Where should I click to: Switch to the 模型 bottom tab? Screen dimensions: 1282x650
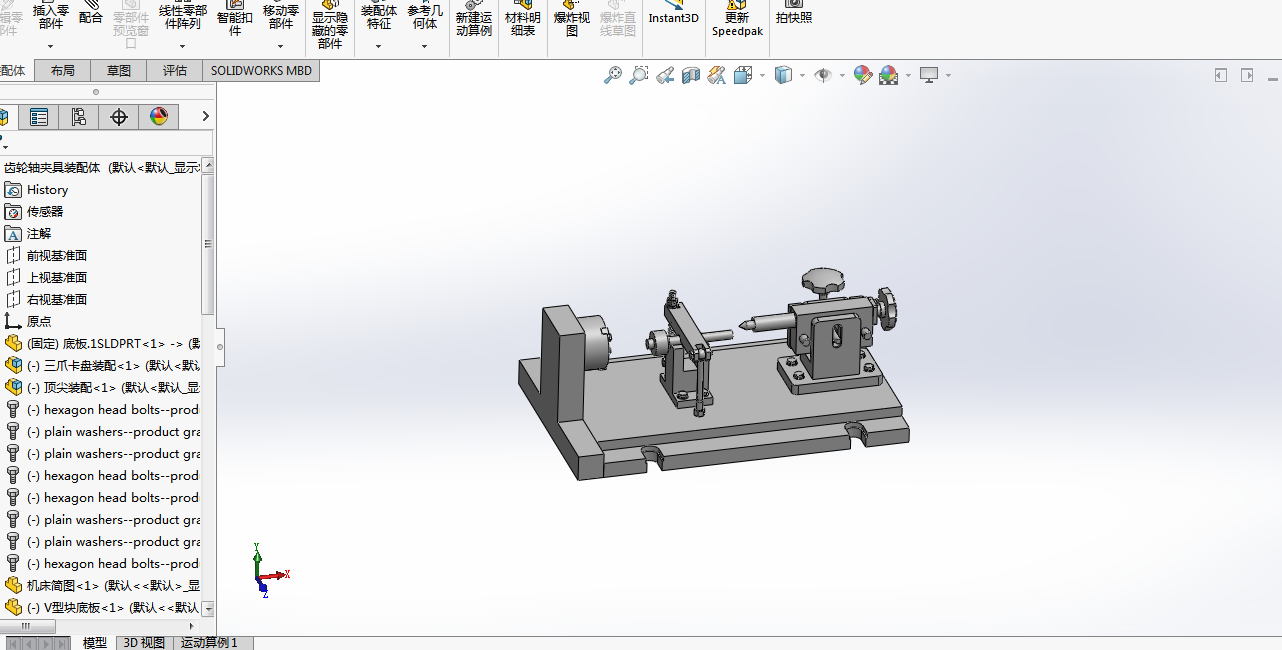coord(94,643)
